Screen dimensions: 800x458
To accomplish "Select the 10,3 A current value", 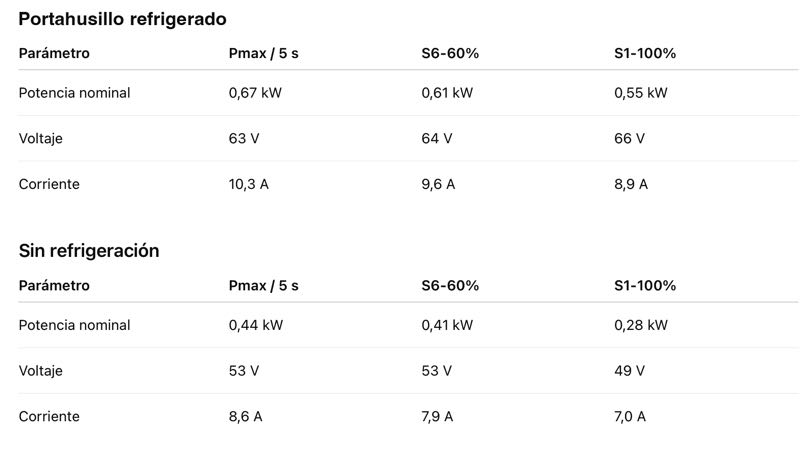I will 249,184.
